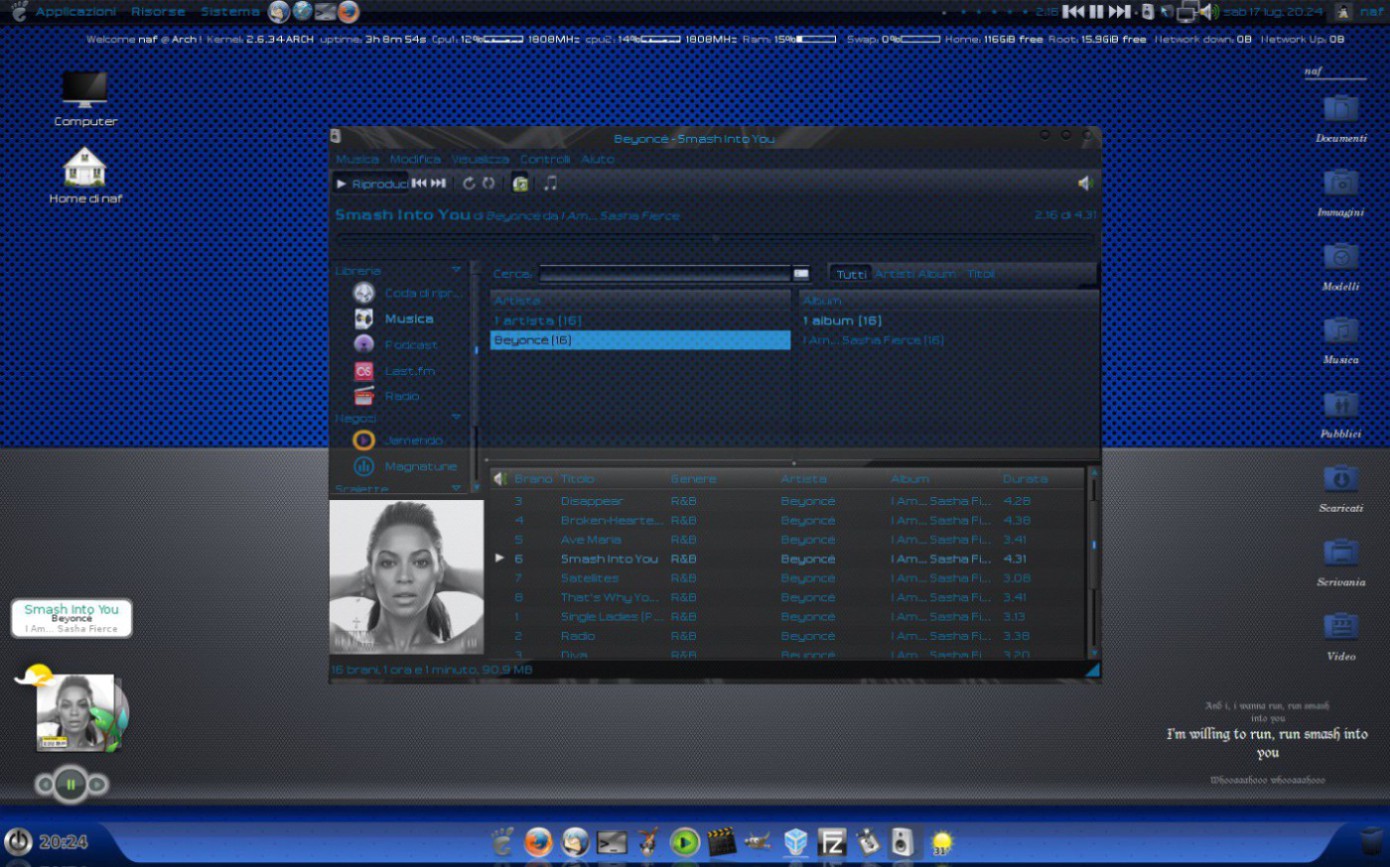This screenshot has width=1390, height=867.
Task: Click the Beyoncé album cover in Rhythmbox
Action: pos(407,577)
